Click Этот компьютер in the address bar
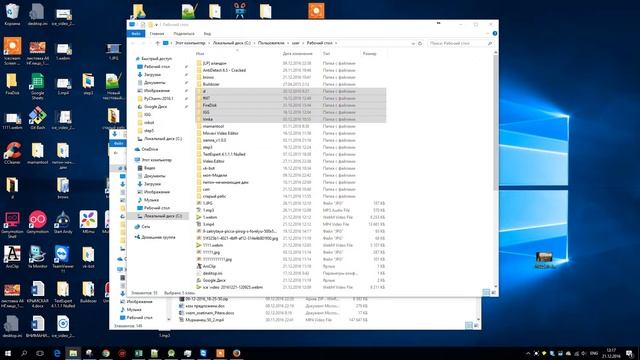640x360 pixels. [x=190, y=43]
